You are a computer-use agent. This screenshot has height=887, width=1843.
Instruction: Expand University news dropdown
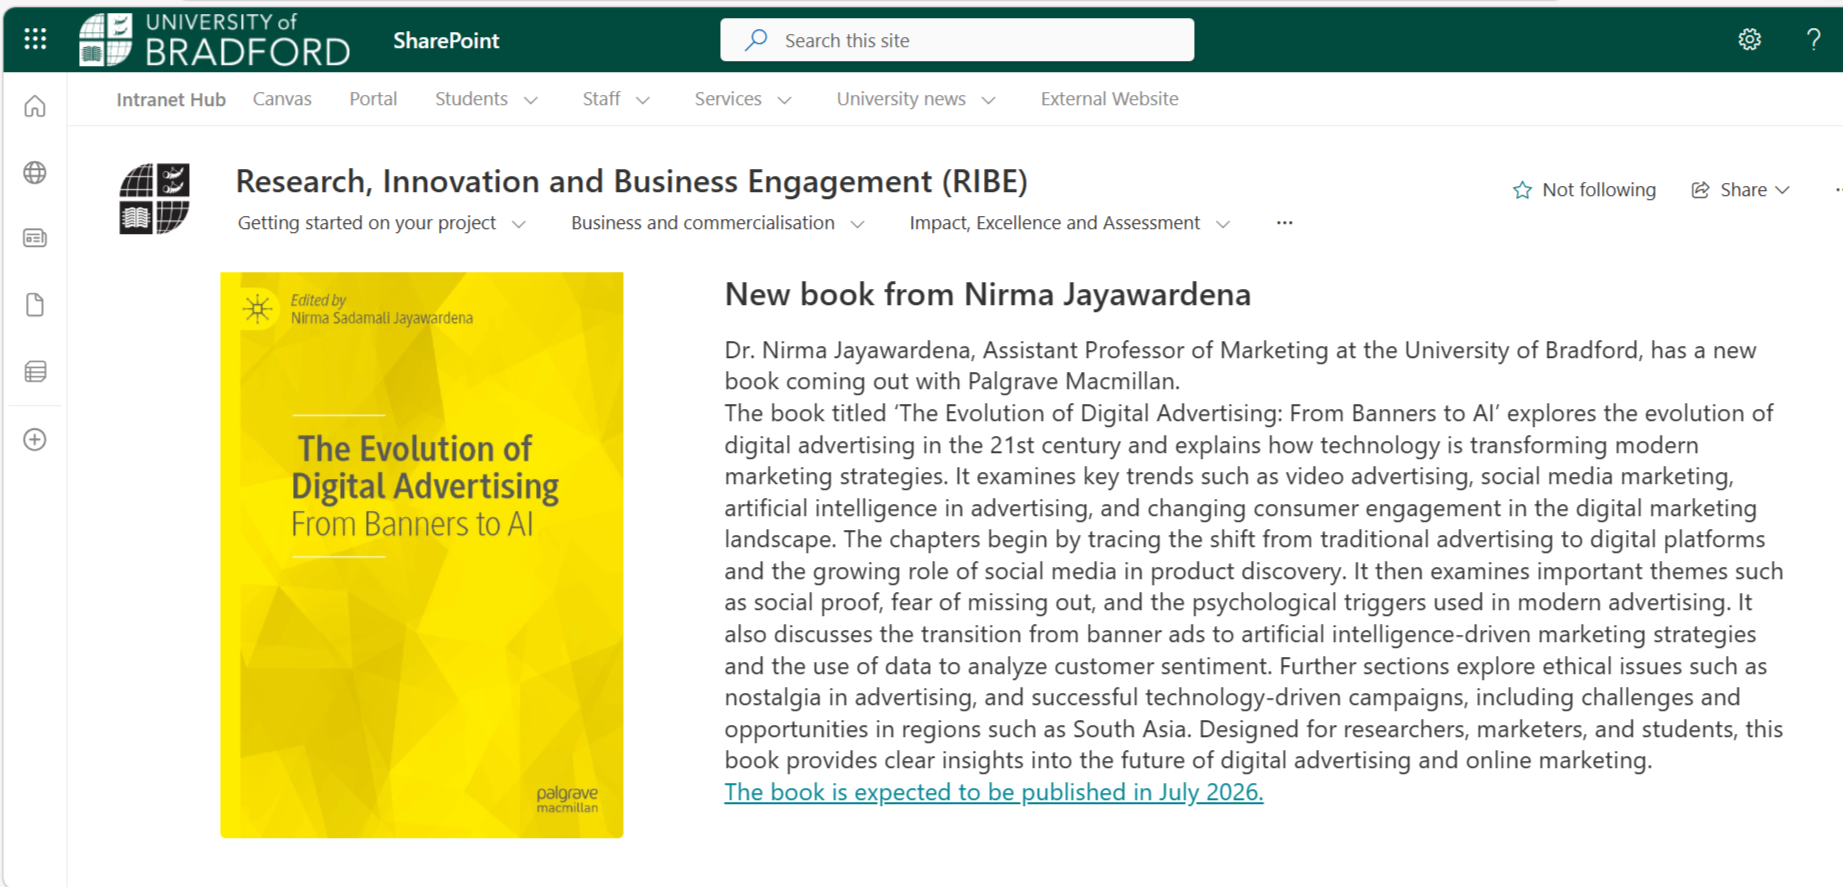(x=916, y=99)
